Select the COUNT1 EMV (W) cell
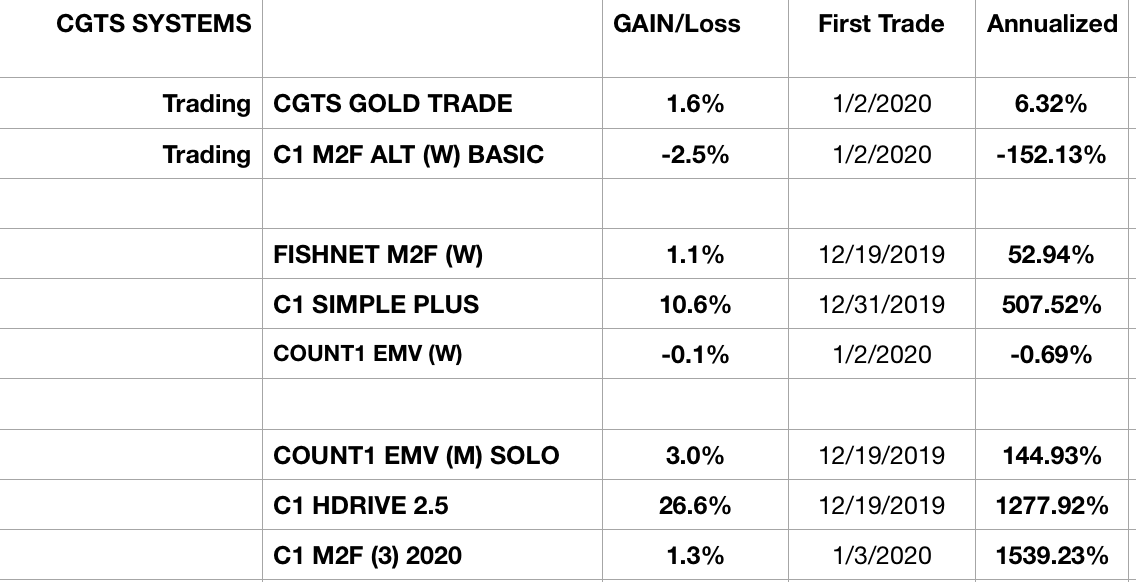Image resolution: width=1136 pixels, height=582 pixels. tap(367, 354)
